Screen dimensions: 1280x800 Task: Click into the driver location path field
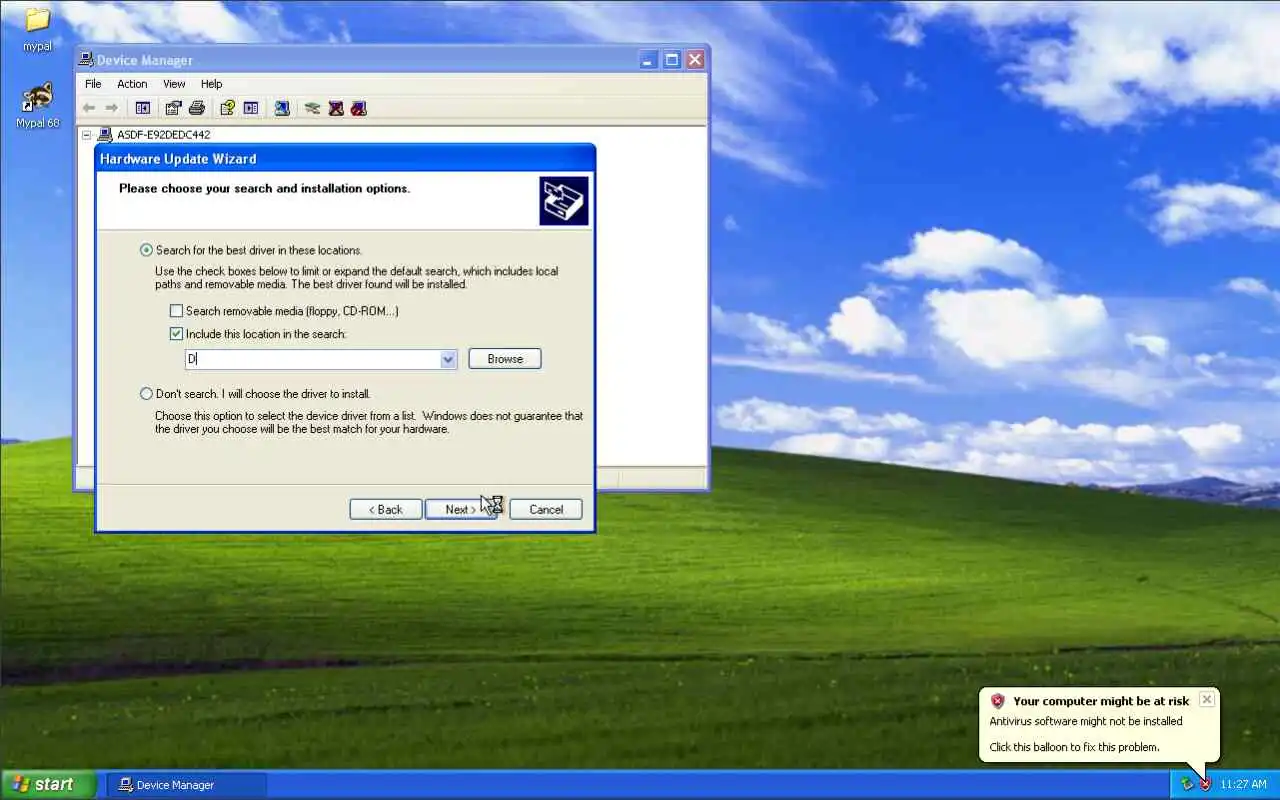312,359
